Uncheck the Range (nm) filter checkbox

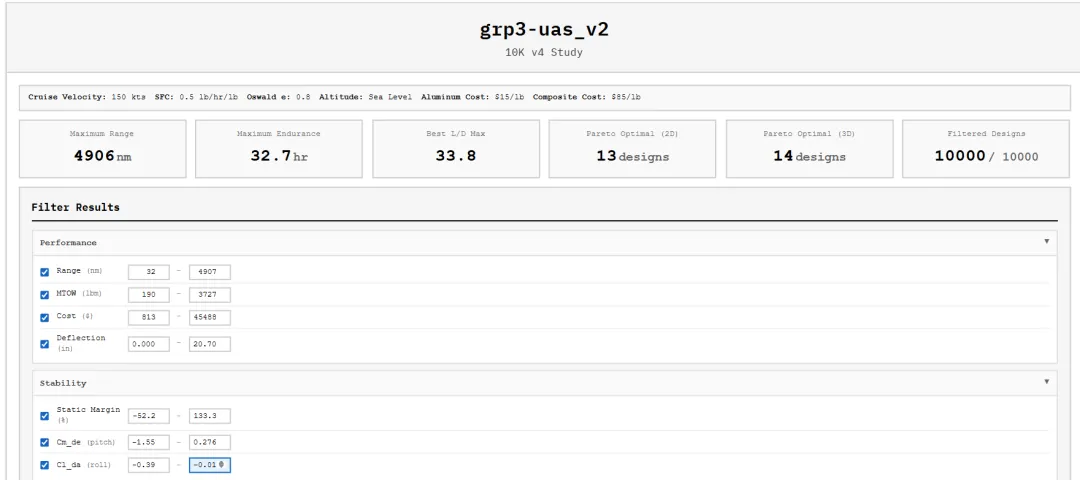coord(44,272)
